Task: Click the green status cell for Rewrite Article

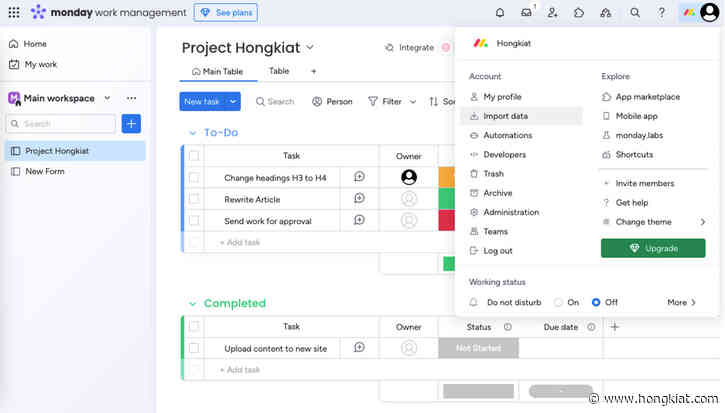Action: tap(447, 199)
